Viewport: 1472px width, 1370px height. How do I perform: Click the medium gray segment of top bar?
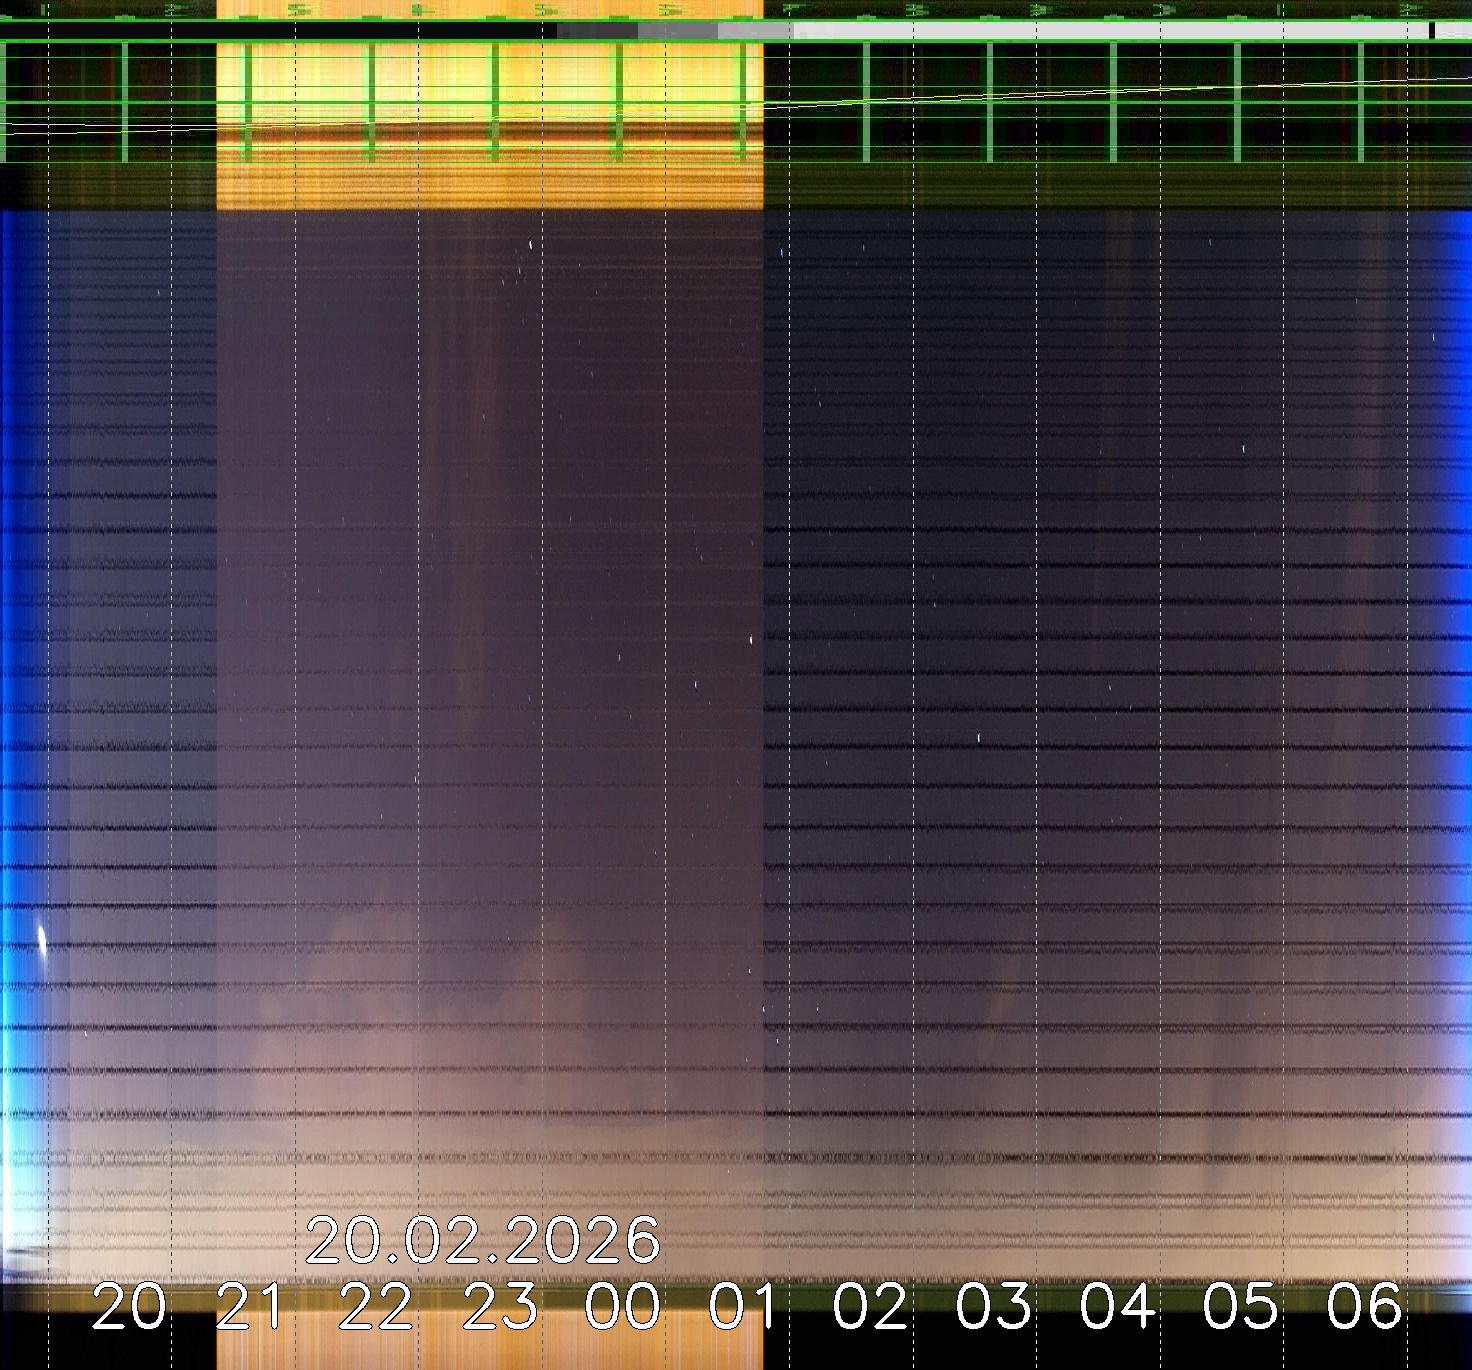[x=677, y=31]
